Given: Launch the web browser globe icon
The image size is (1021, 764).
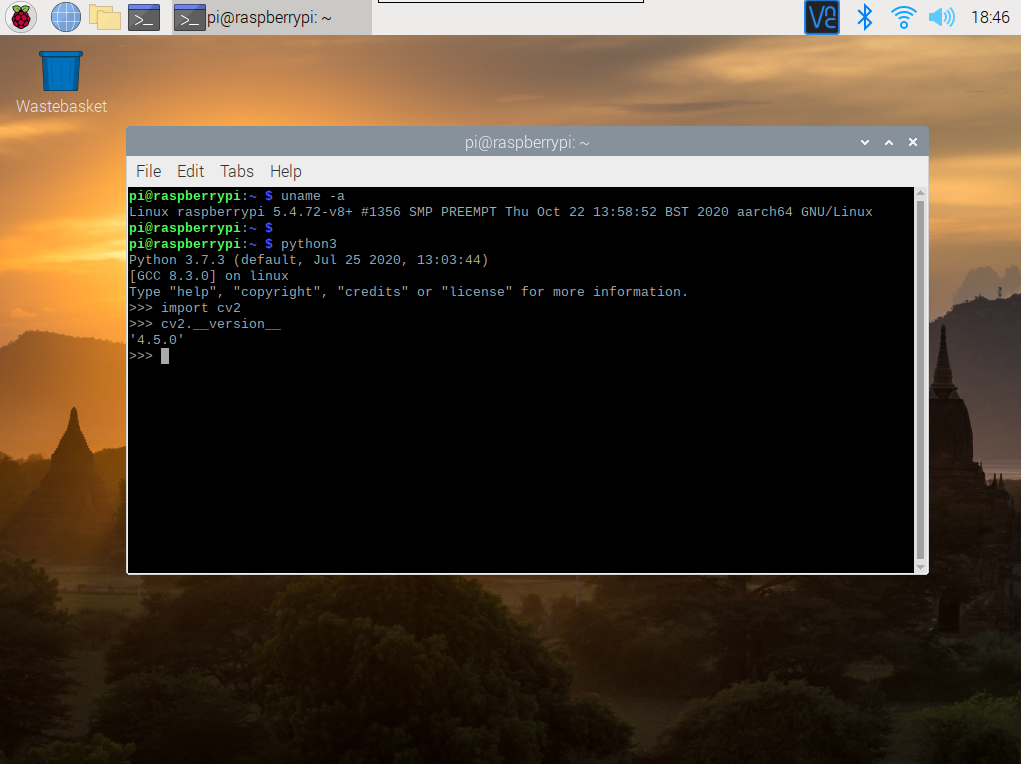Looking at the screenshot, I should [x=65, y=17].
